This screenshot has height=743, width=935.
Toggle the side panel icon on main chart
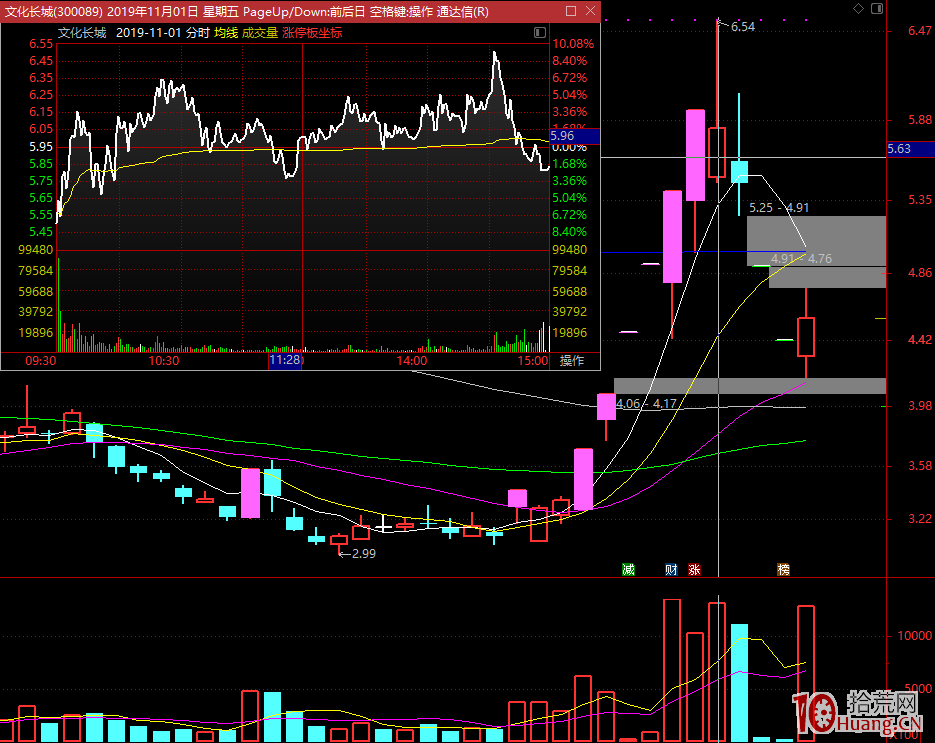[876, 8]
